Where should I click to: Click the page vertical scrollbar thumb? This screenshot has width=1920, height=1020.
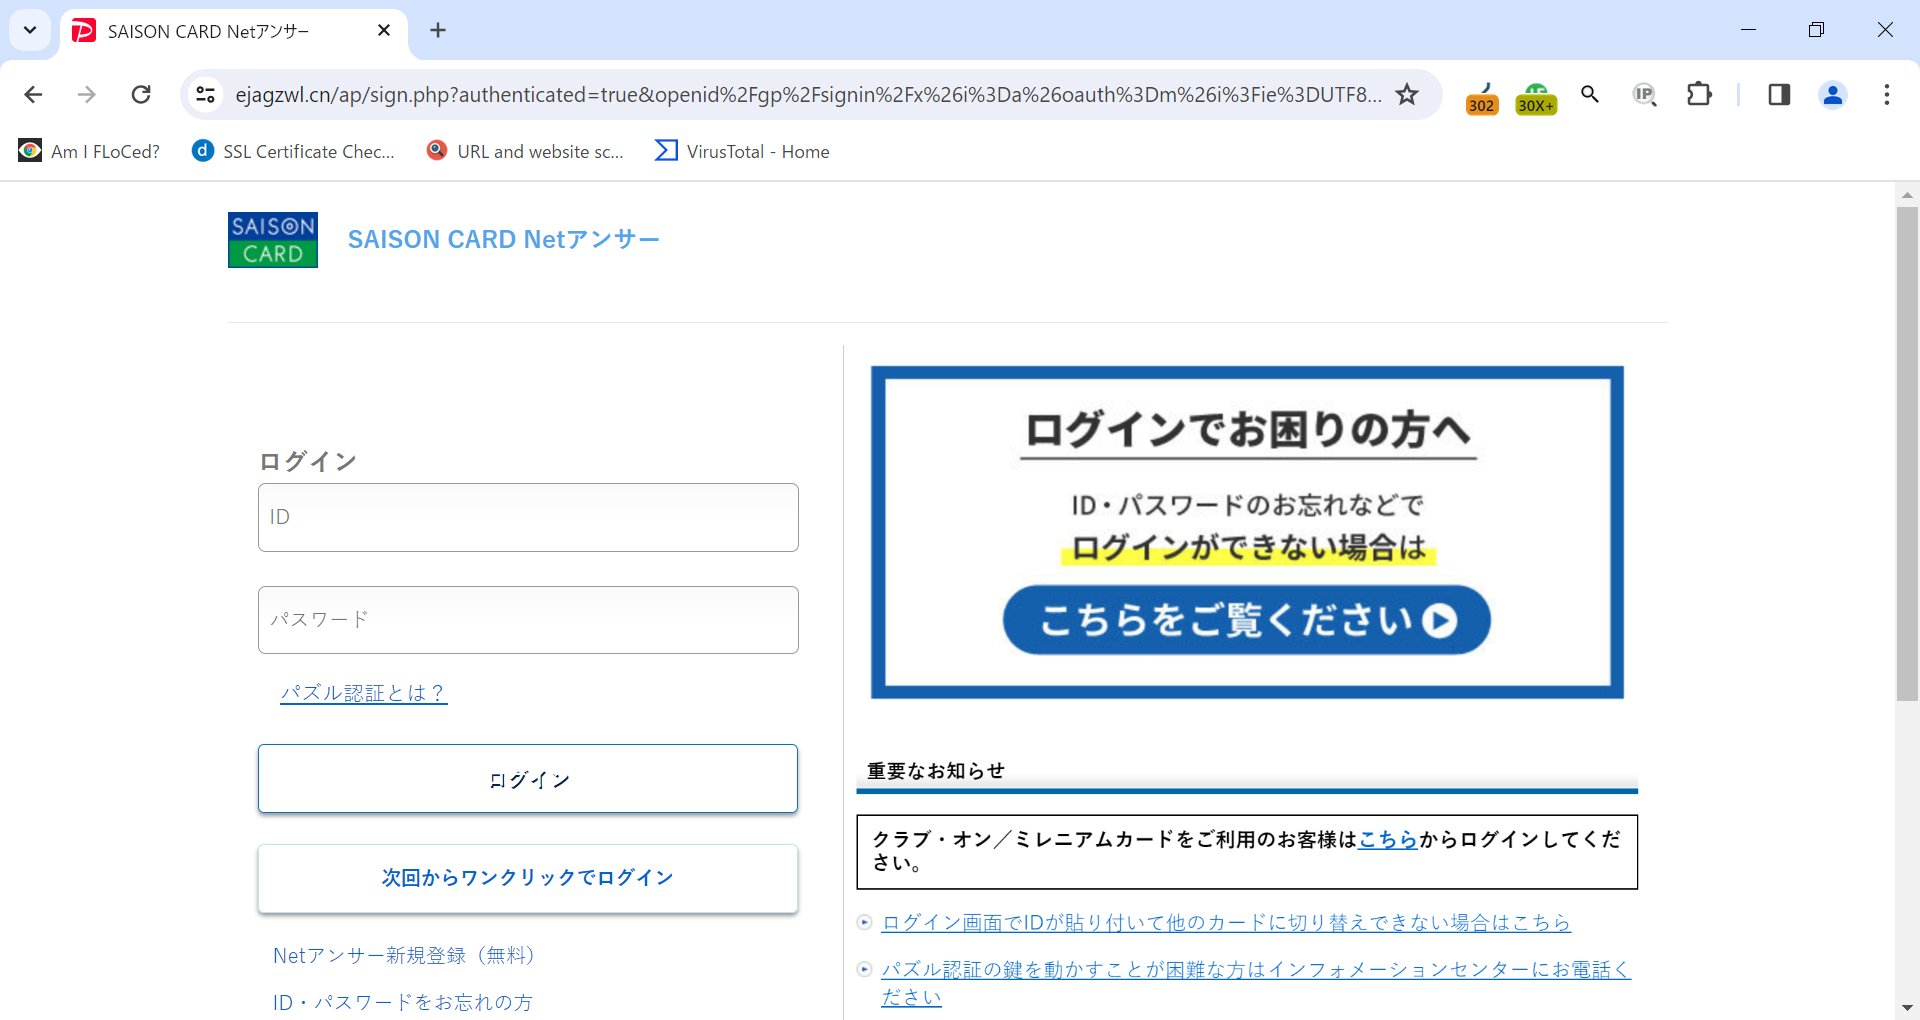click(x=1907, y=453)
